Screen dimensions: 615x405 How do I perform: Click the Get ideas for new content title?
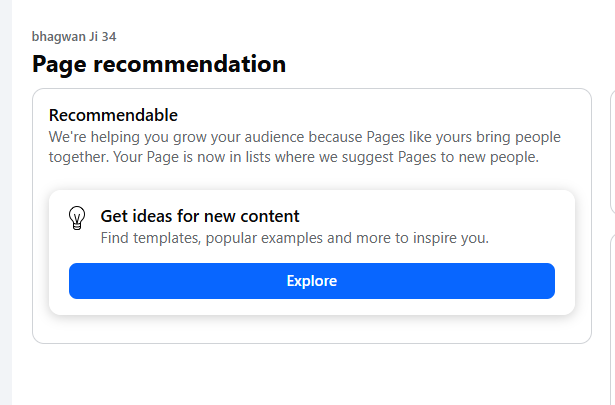point(200,216)
